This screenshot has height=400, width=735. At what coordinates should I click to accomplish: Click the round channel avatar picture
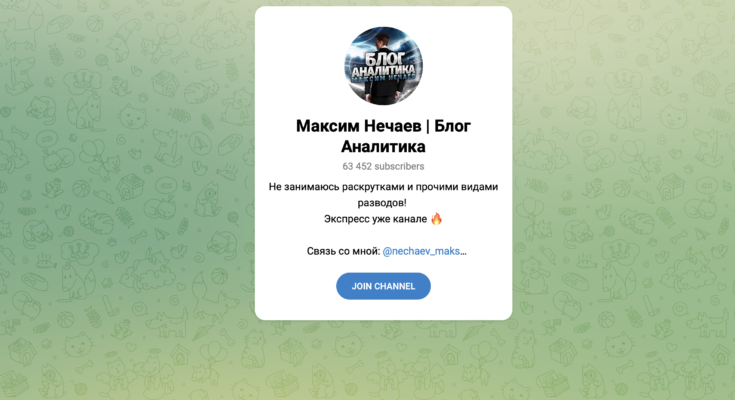pyautogui.click(x=383, y=66)
